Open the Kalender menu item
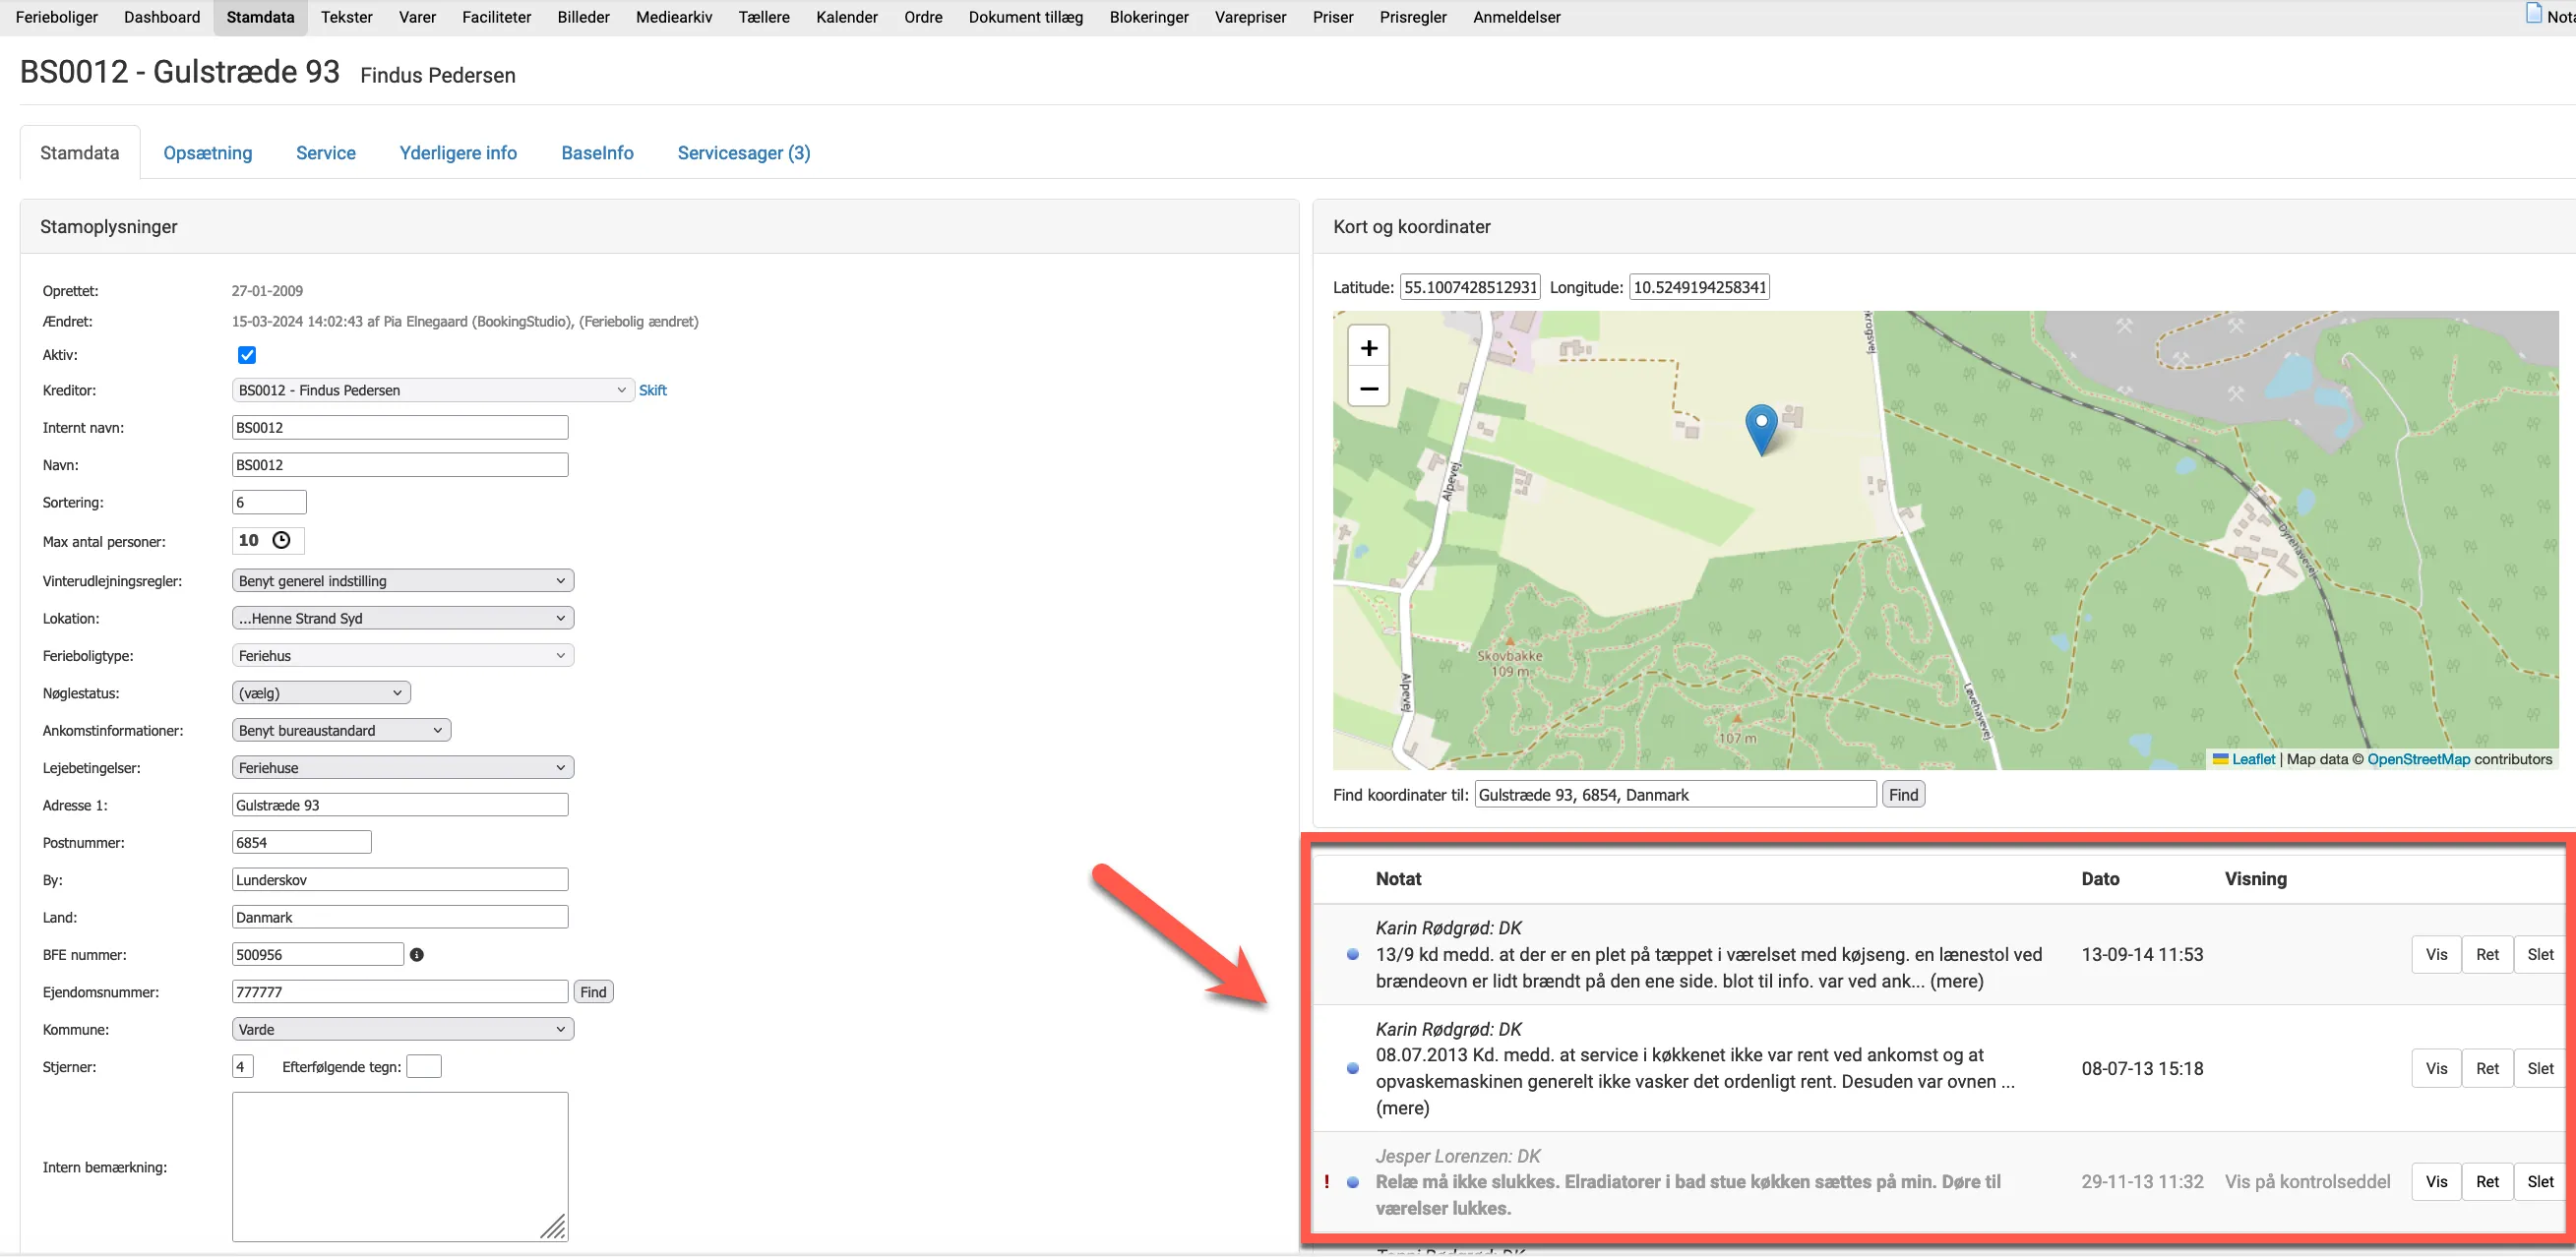Viewport: 2576px width, 1257px height. [846, 17]
